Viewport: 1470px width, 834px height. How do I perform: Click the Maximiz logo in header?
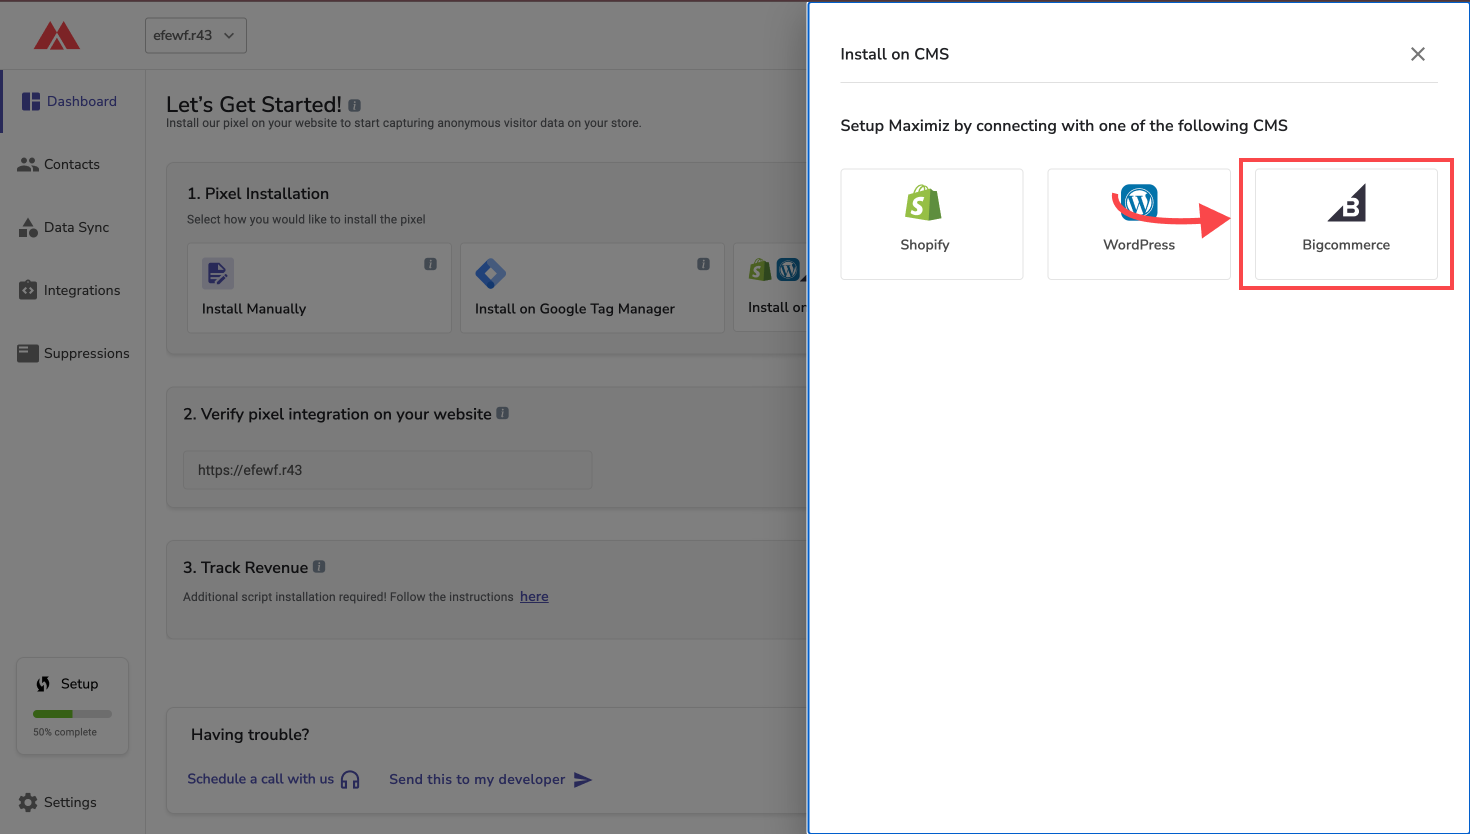pyautogui.click(x=56, y=36)
